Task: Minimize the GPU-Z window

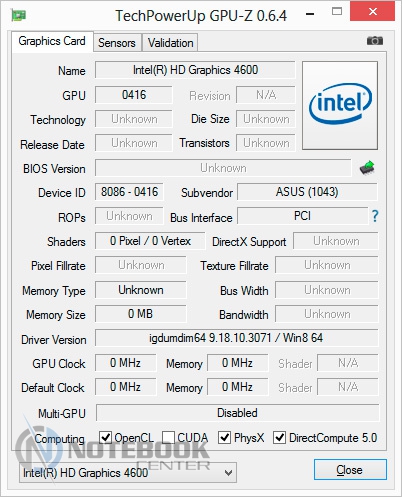Action: [310, 14]
